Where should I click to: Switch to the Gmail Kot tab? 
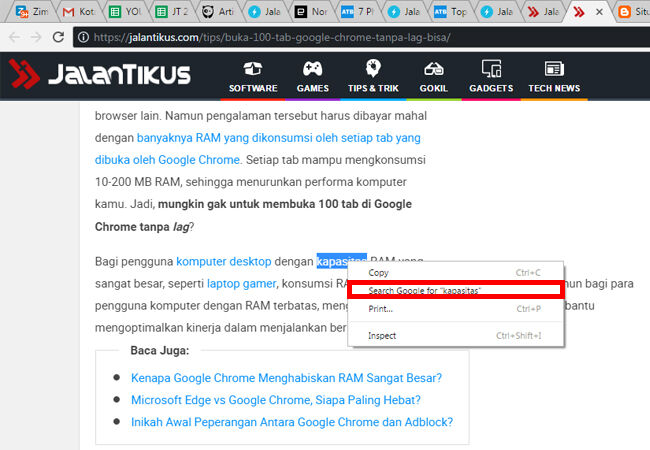pos(79,12)
